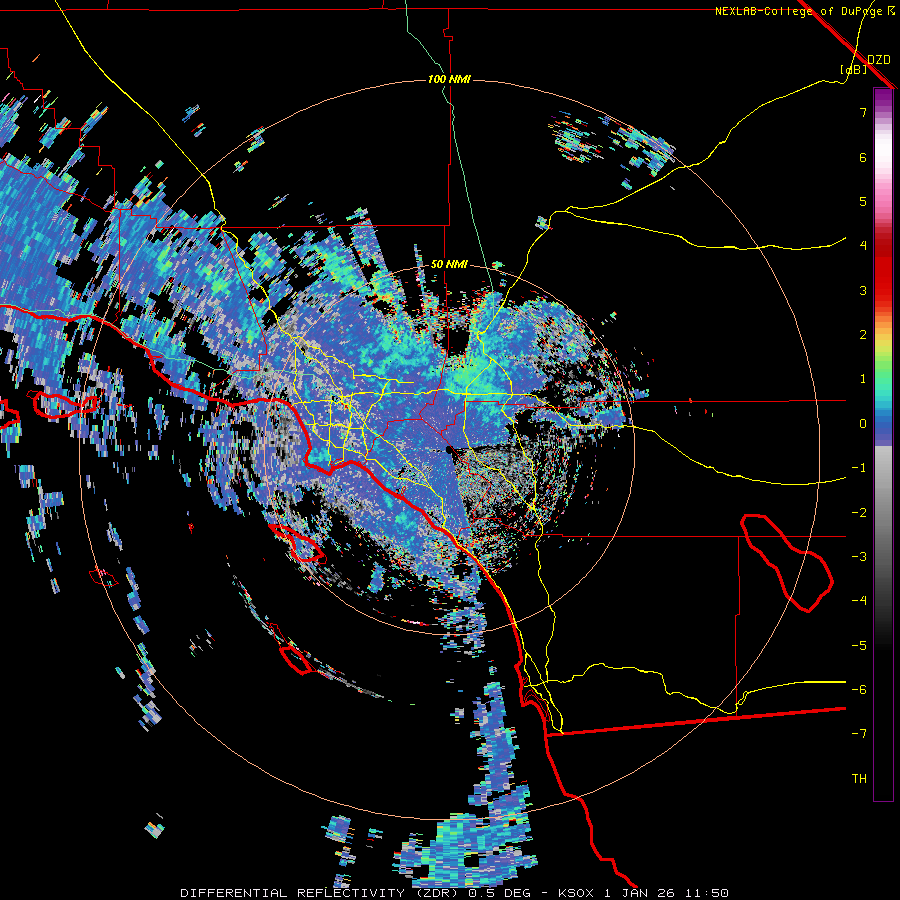
Task: Click the 50 NMI range ring label
Action: tap(449, 264)
